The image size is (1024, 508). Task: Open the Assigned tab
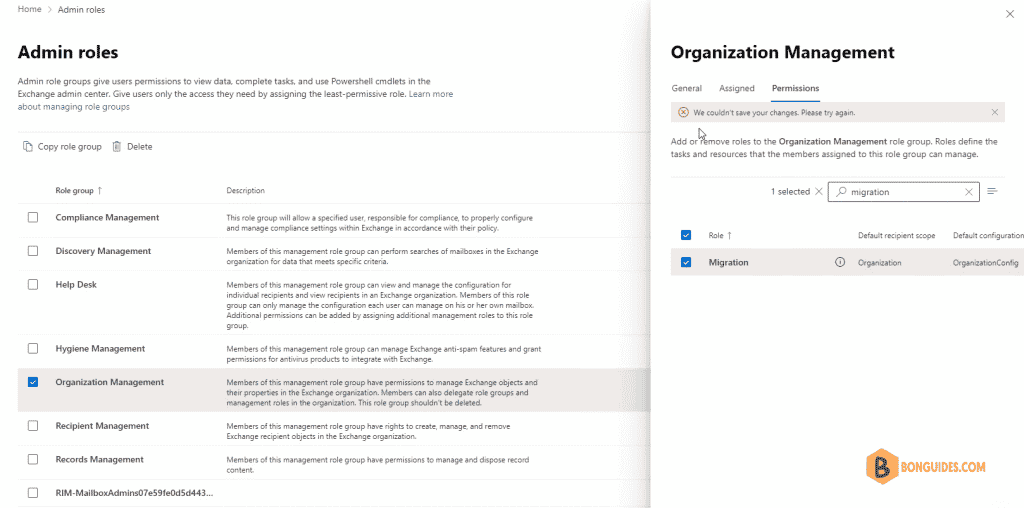click(737, 88)
